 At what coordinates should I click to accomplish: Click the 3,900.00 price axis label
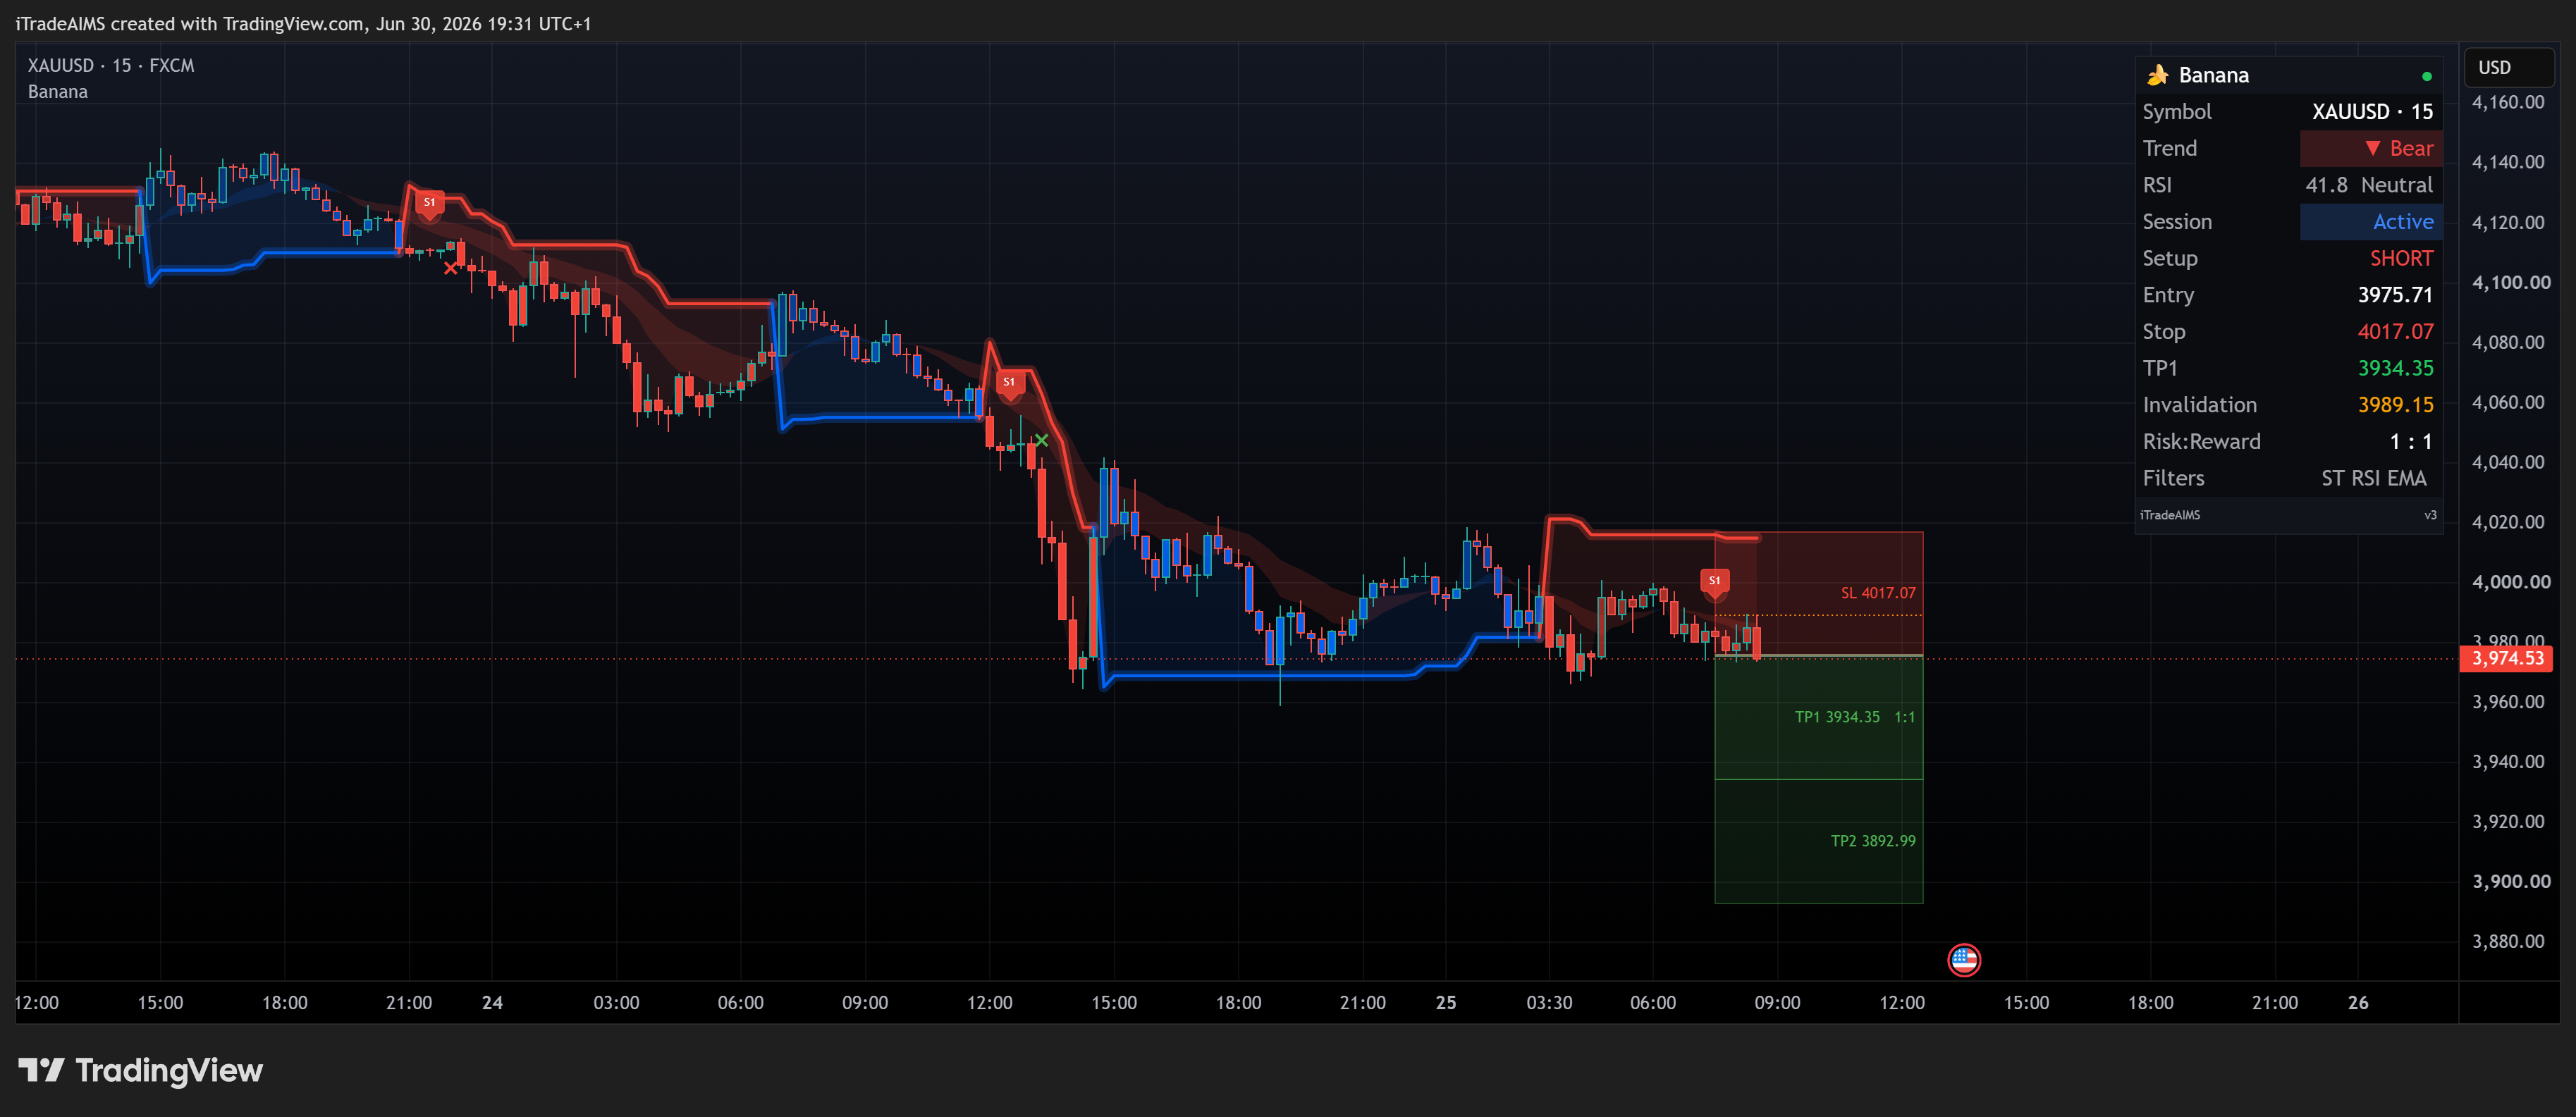tap(2511, 881)
